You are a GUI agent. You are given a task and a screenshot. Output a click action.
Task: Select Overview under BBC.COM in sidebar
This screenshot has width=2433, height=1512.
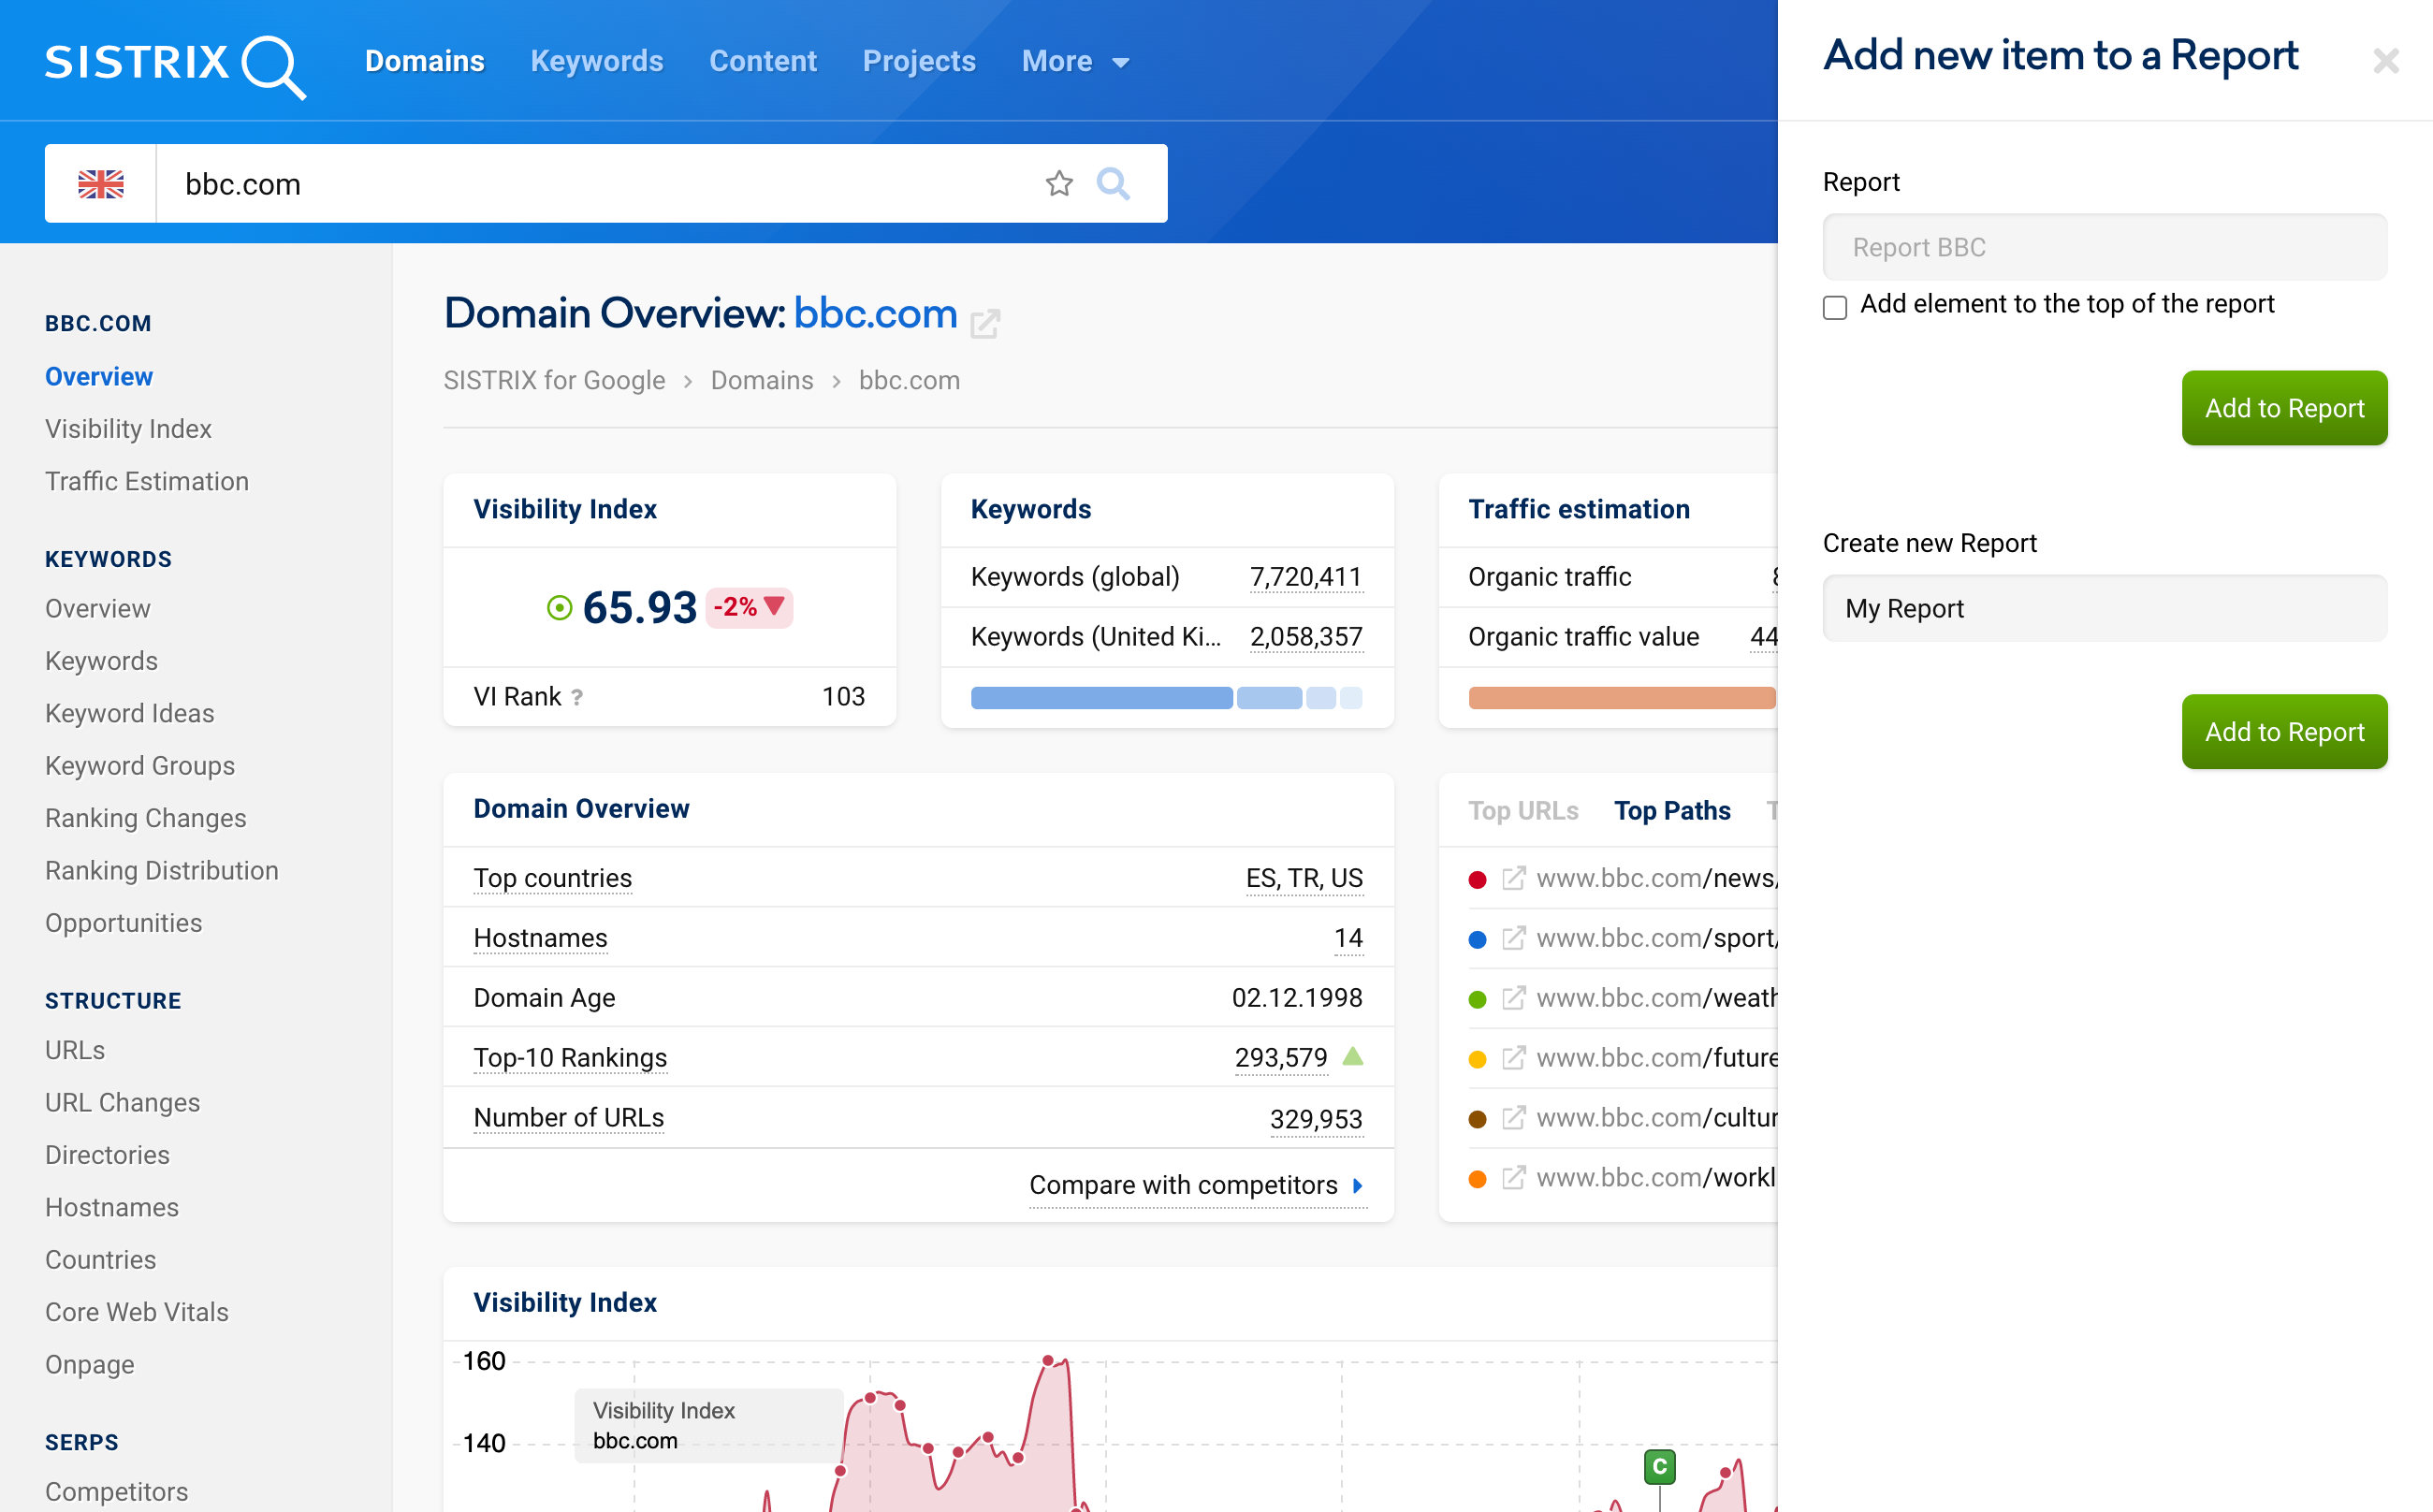pos(99,377)
